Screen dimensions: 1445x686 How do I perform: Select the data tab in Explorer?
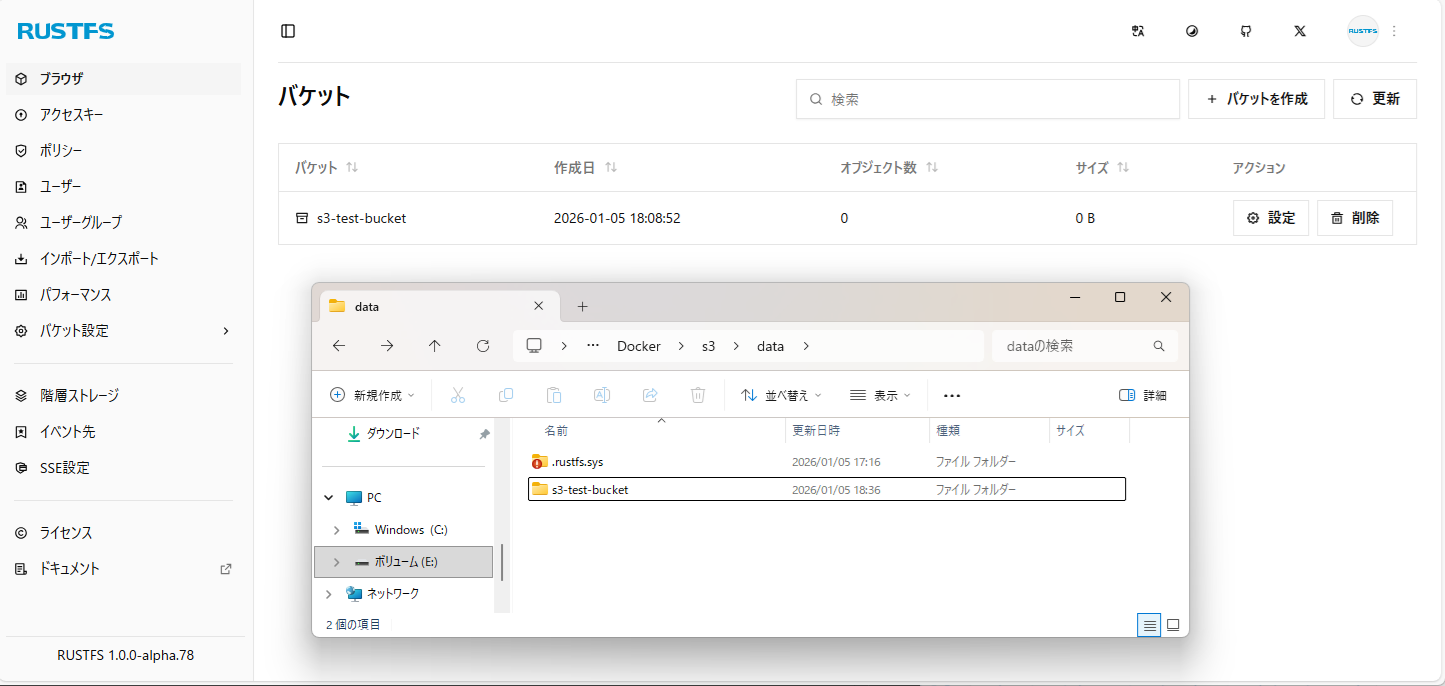430,306
